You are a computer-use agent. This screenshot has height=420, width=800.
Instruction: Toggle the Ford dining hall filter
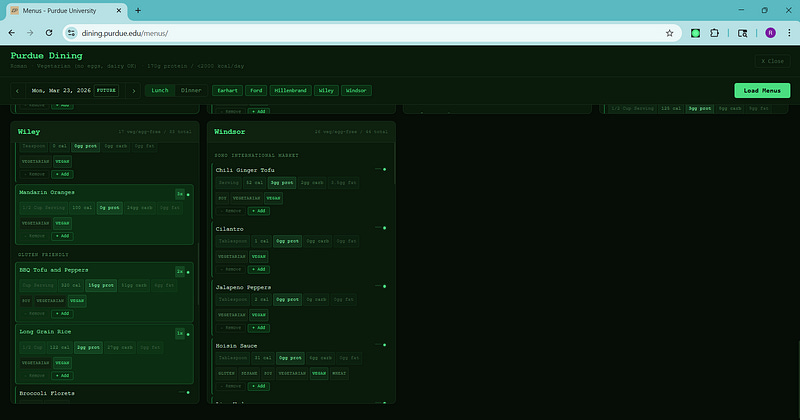pyautogui.click(x=256, y=90)
